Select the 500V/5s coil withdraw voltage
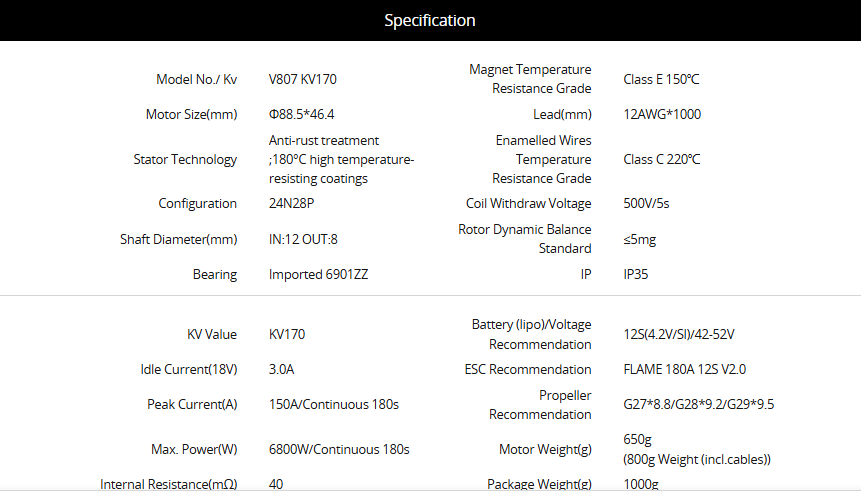 pyautogui.click(x=646, y=203)
